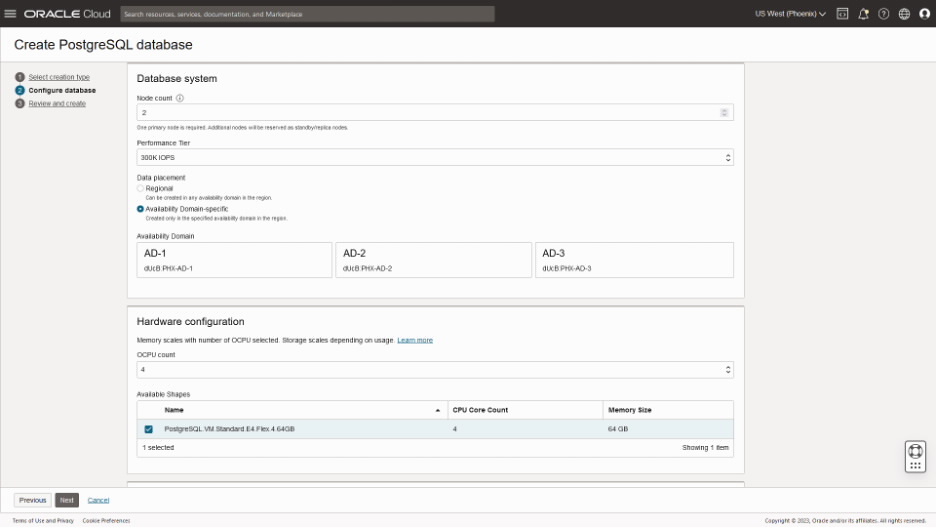This screenshot has width=936, height=528.
Task: Open the OCPU count dropdown
Action: click(435, 369)
